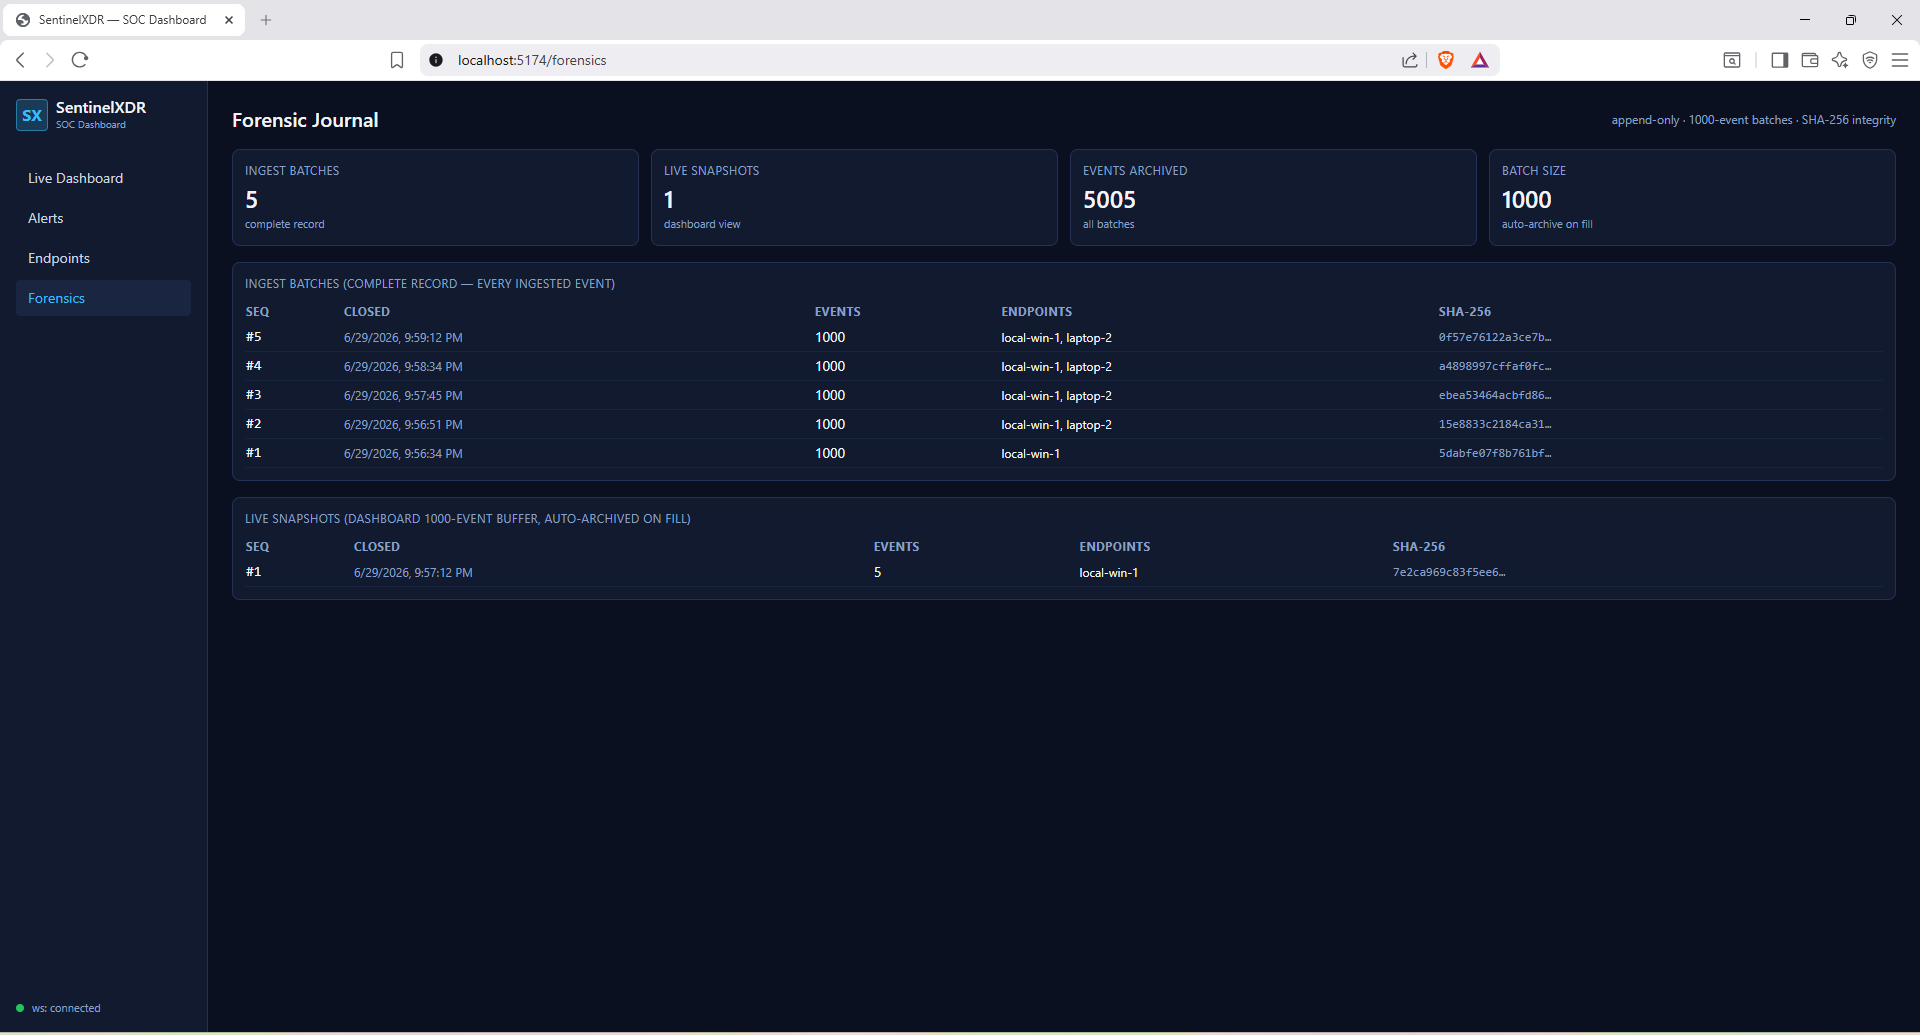Bookmark this page with bookmark icon
The height and width of the screenshot is (1035, 1920).
coord(397,60)
